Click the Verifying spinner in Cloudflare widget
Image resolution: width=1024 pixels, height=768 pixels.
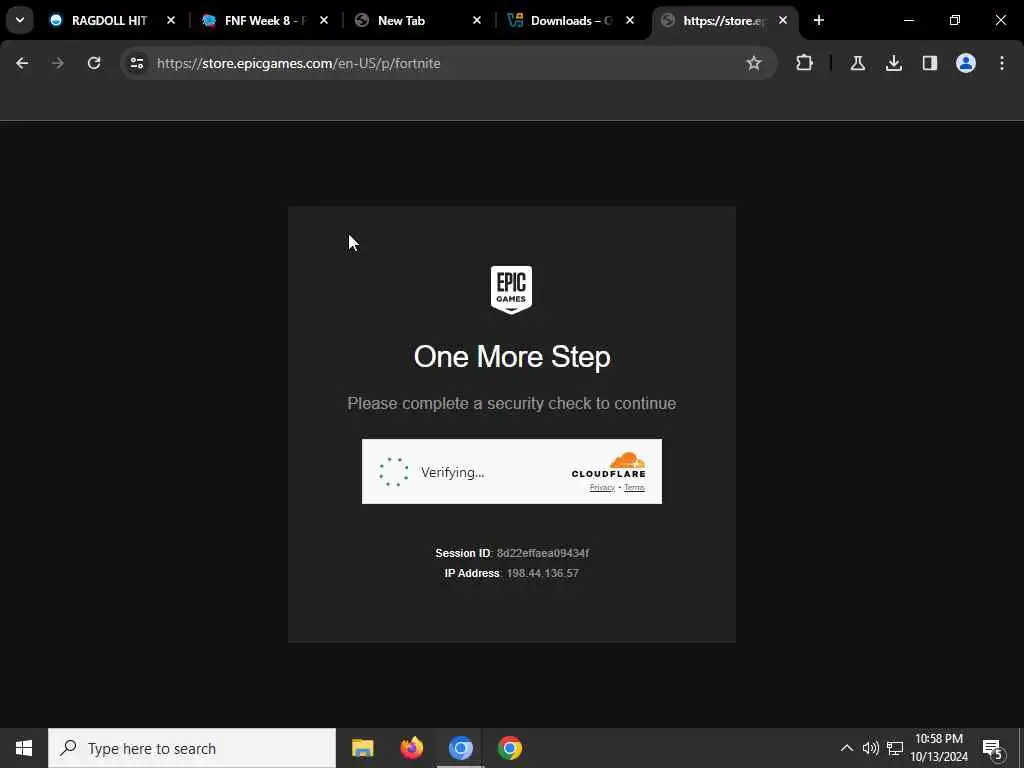[x=394, y=472]
